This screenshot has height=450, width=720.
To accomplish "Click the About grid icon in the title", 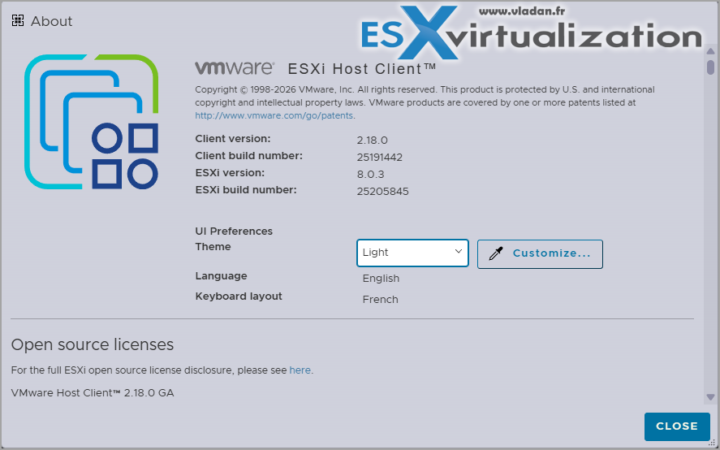I will pyautogui.click(x=18, y=20).
